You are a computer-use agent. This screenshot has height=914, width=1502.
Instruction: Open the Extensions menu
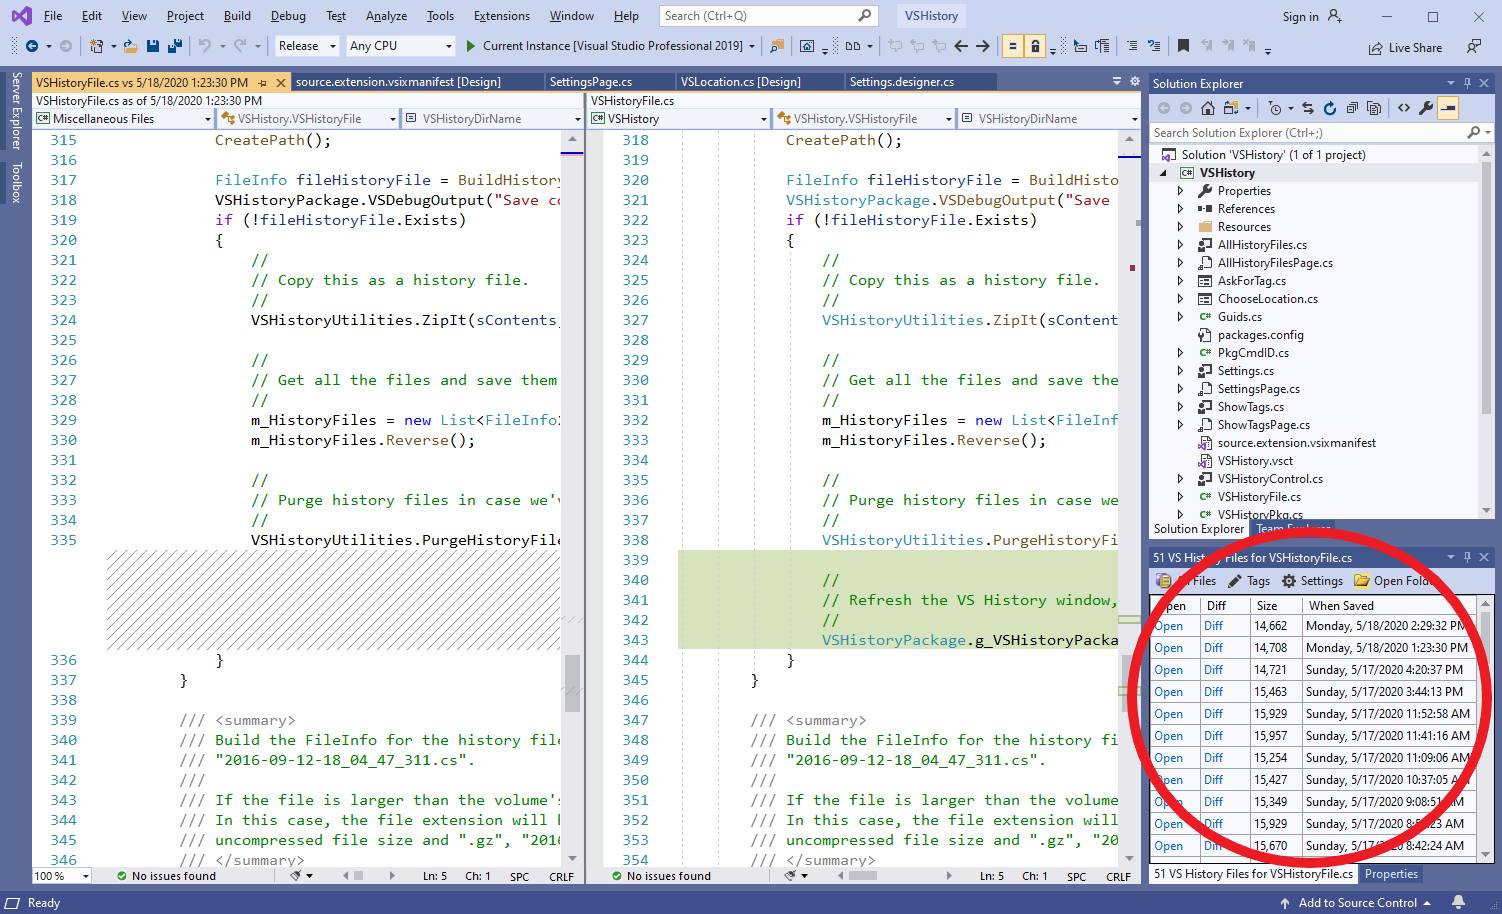[x=502, y=16]
